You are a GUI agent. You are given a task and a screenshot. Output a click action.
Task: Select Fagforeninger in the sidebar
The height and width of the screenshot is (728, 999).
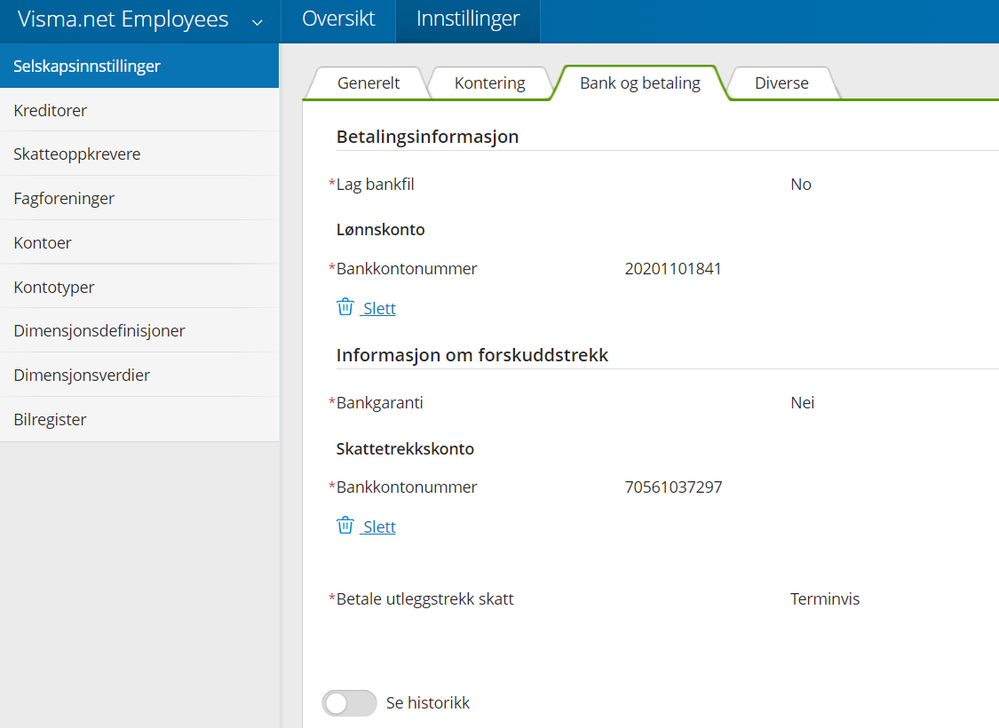point(64,198)
